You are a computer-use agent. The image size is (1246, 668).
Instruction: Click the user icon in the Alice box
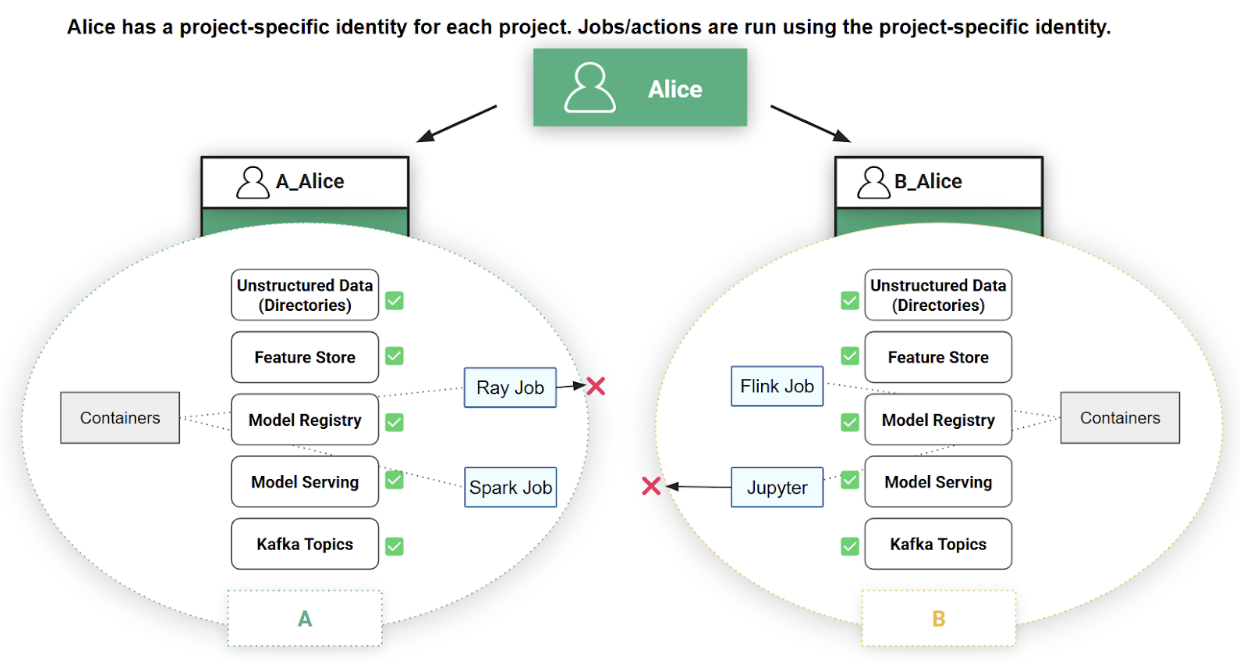coord(590,88)
